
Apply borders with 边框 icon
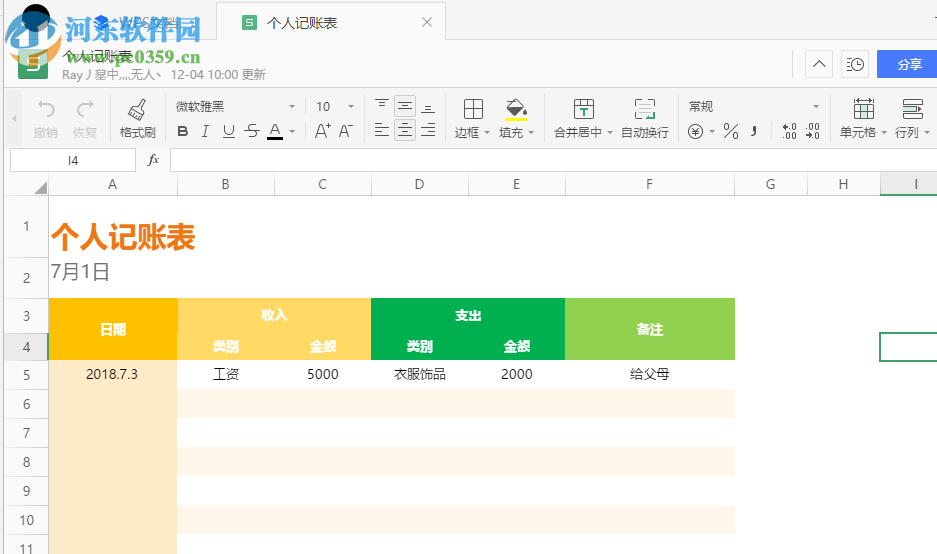coord(473,110)
